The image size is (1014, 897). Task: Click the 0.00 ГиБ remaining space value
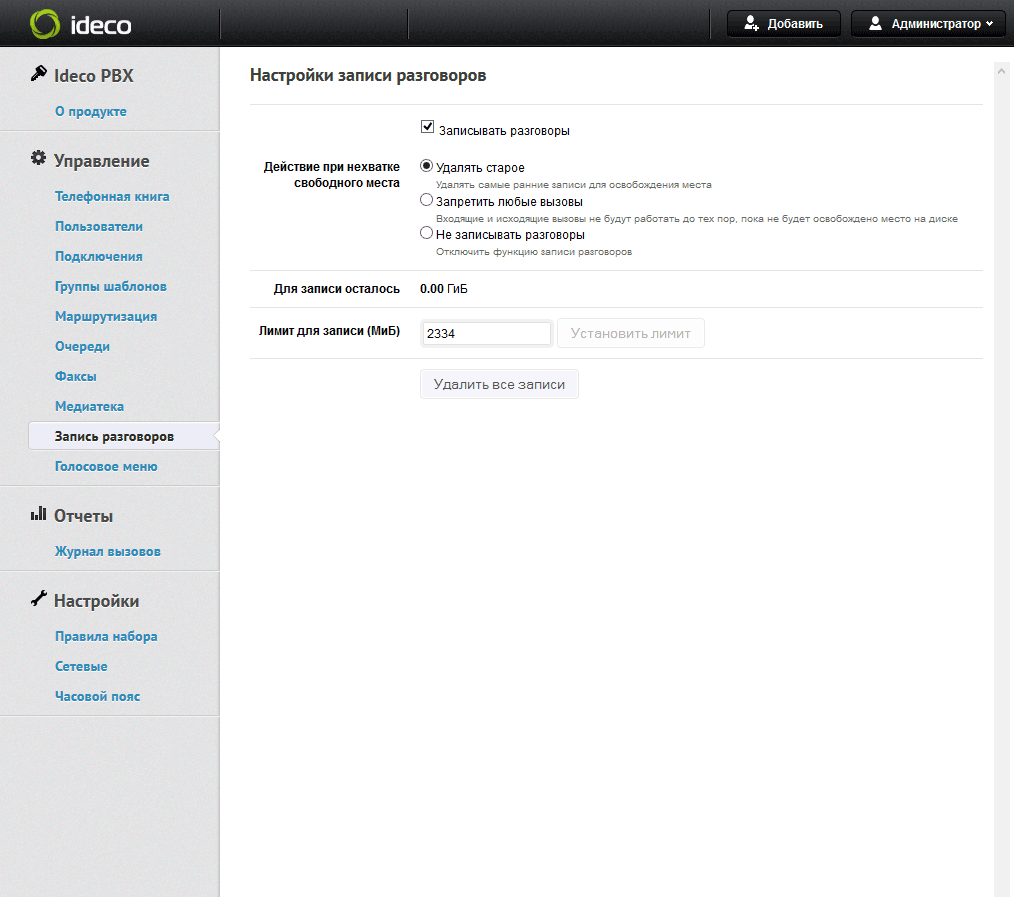point(444,288)
